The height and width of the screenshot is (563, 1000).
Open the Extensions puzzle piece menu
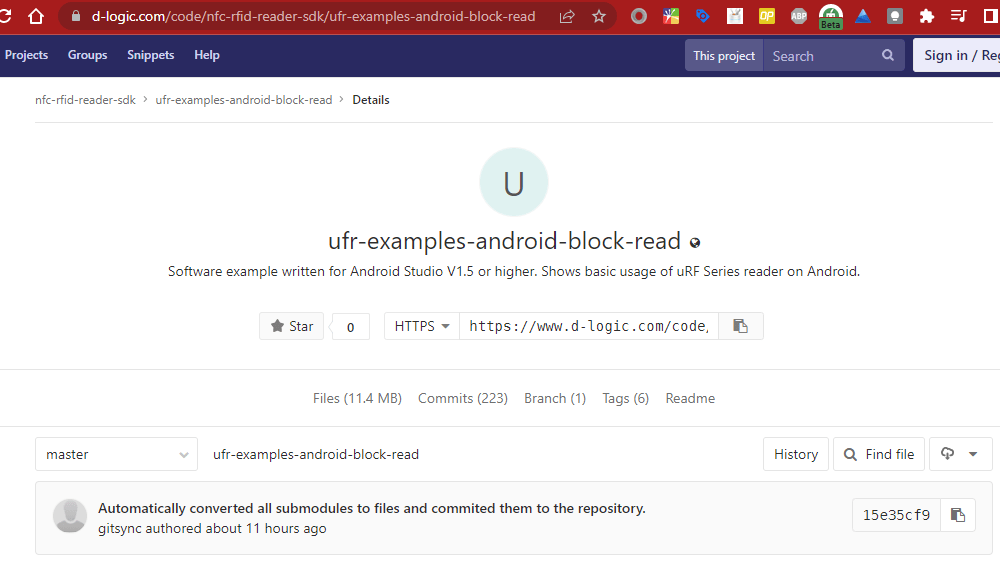click(927, 17)
